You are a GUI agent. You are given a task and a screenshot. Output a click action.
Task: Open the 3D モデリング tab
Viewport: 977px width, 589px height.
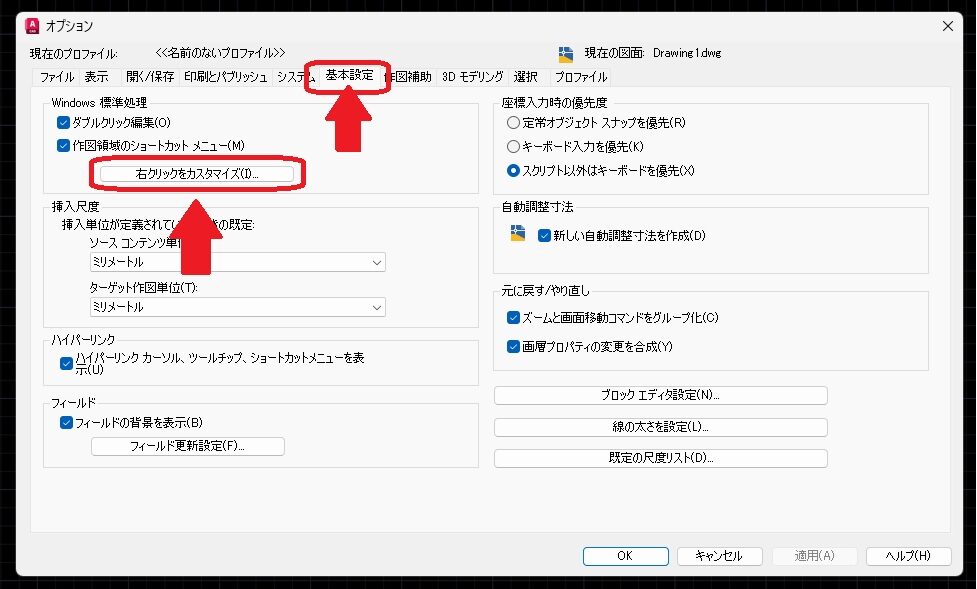coord(472,77)
